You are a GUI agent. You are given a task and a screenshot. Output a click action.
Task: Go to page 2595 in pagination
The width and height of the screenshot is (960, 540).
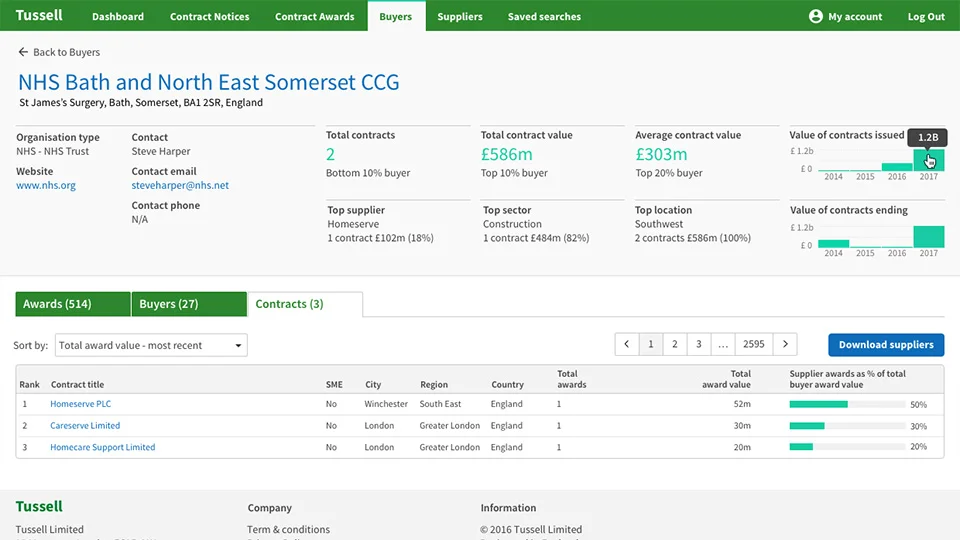coord(754,345)
